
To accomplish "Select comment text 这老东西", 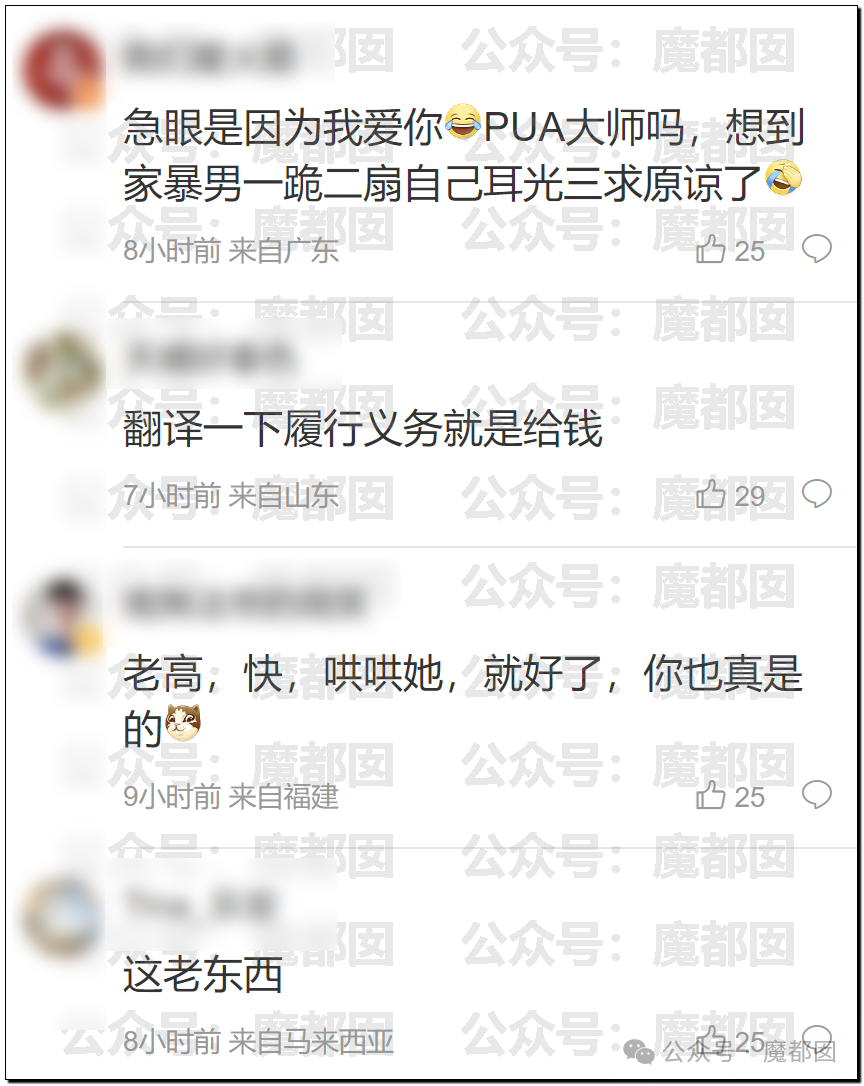I will pos(203,974).
